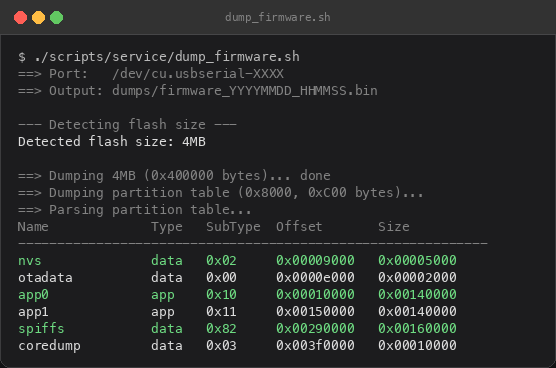Click the yellow minimize window button
Image resolution: width=556 pixels, height=368 pixels.
coord(38,17)
